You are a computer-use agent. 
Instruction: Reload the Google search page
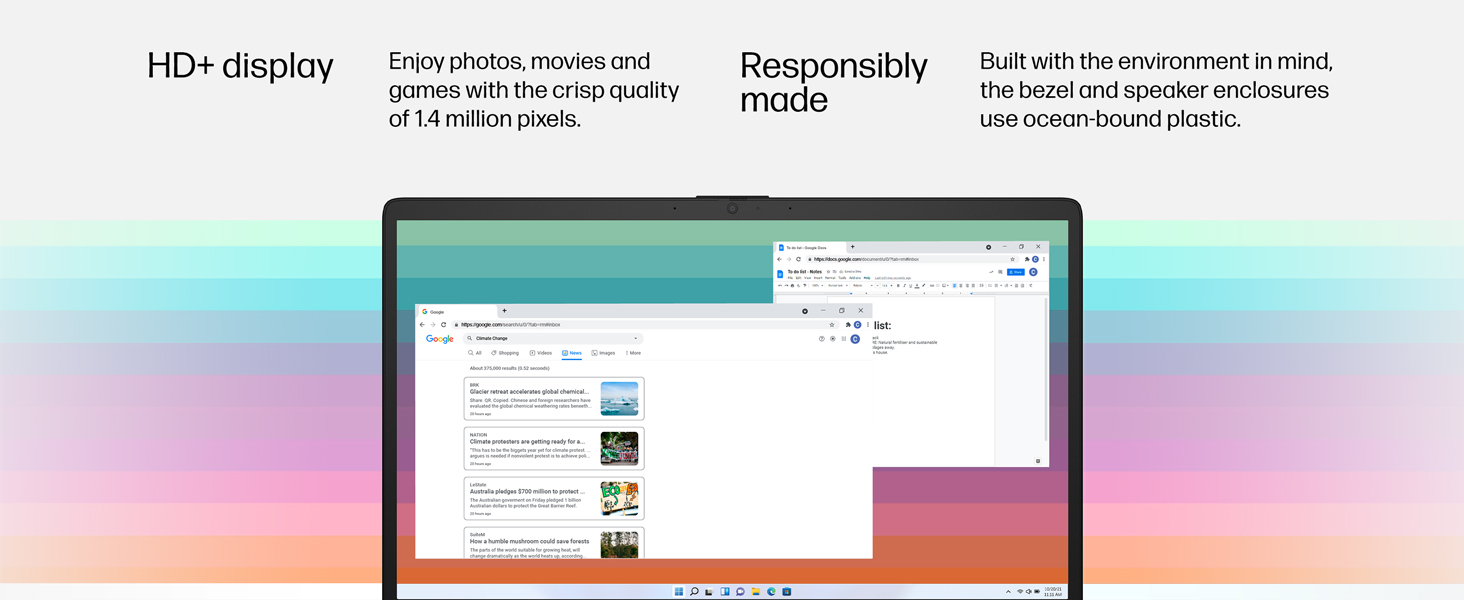(x=443, y=324)
